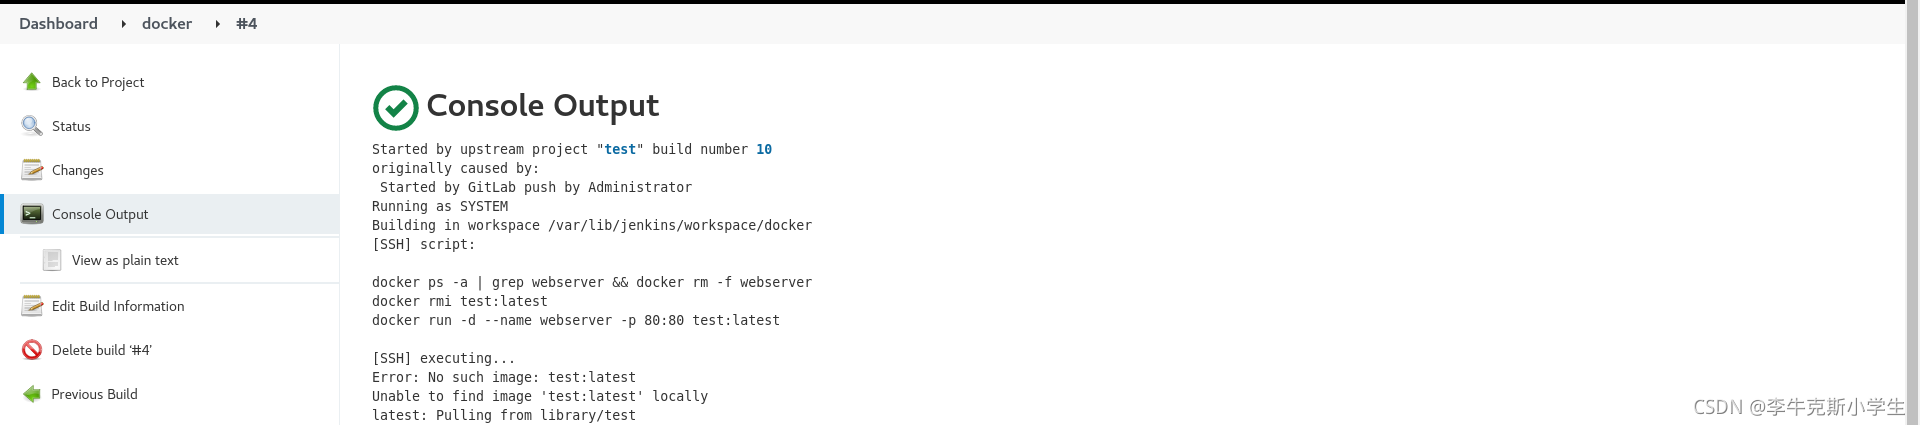Click the Changes notepad icon
The image size is (1920, 425).
coord(32,170)
